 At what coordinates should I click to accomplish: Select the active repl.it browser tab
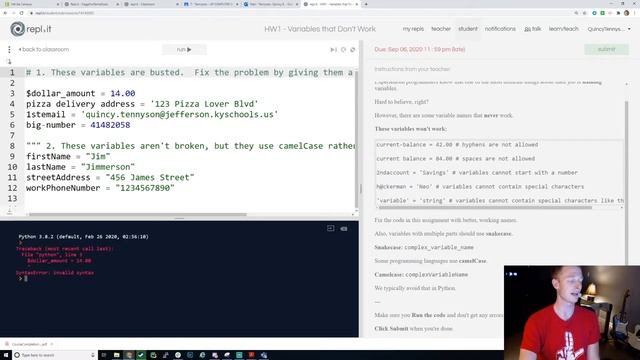pyautogui.click(x=331, y=4)
